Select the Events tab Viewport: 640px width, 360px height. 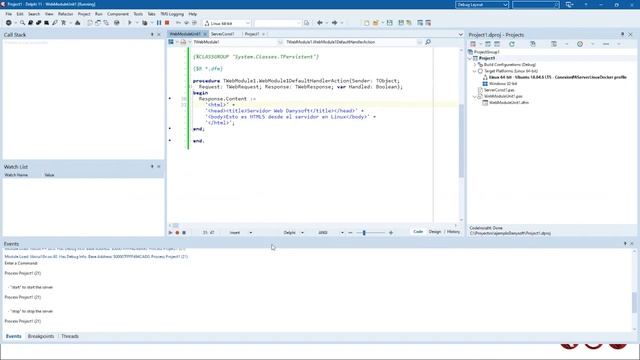[13, 336]
